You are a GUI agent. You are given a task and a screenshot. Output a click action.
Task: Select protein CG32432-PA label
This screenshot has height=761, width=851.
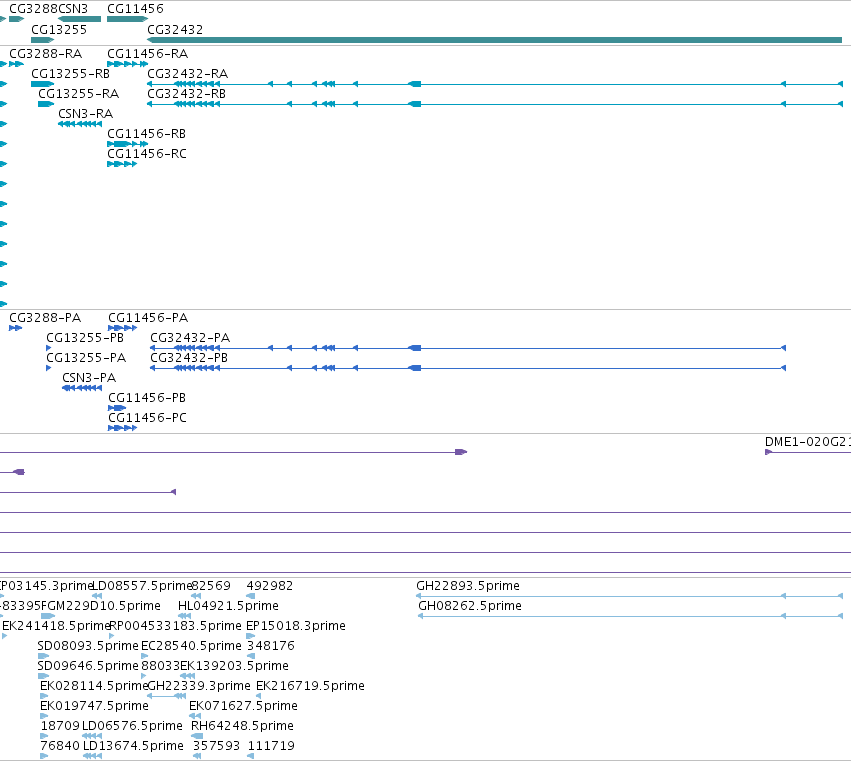(190, 338)
